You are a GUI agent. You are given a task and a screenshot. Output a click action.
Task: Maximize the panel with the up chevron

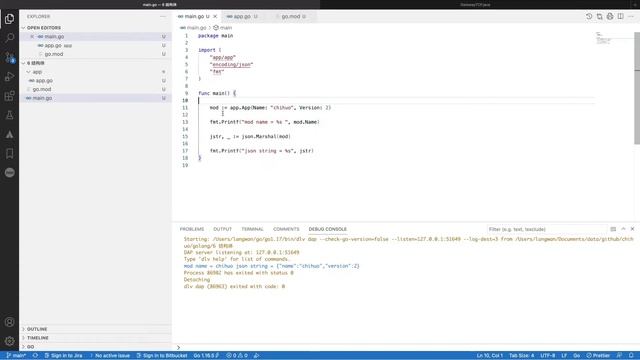[623, 229]
